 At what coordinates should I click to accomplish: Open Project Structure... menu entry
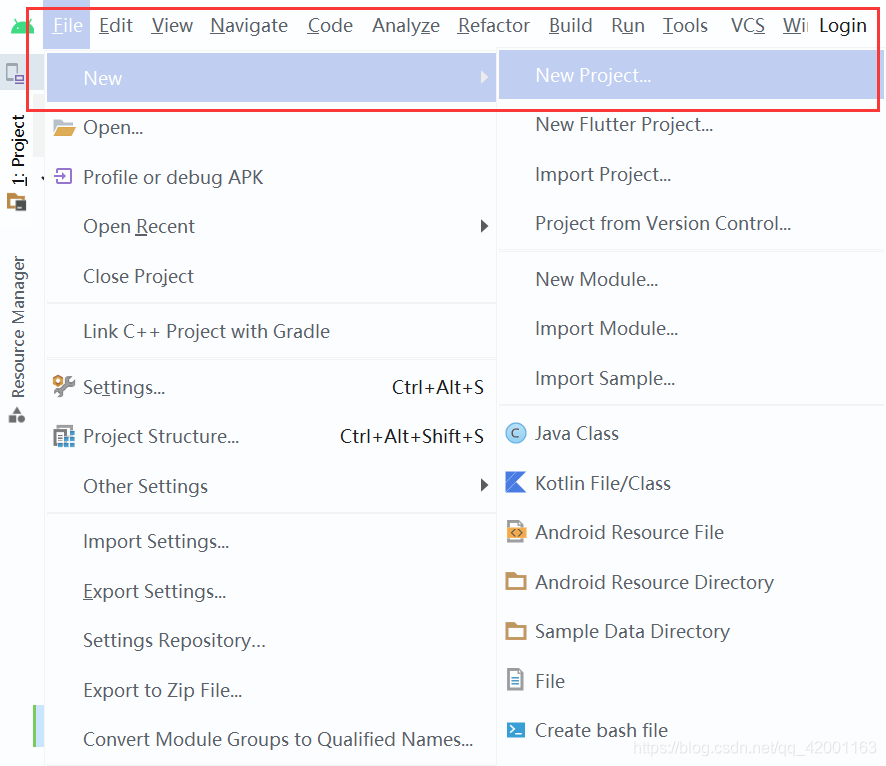(271, 436)
